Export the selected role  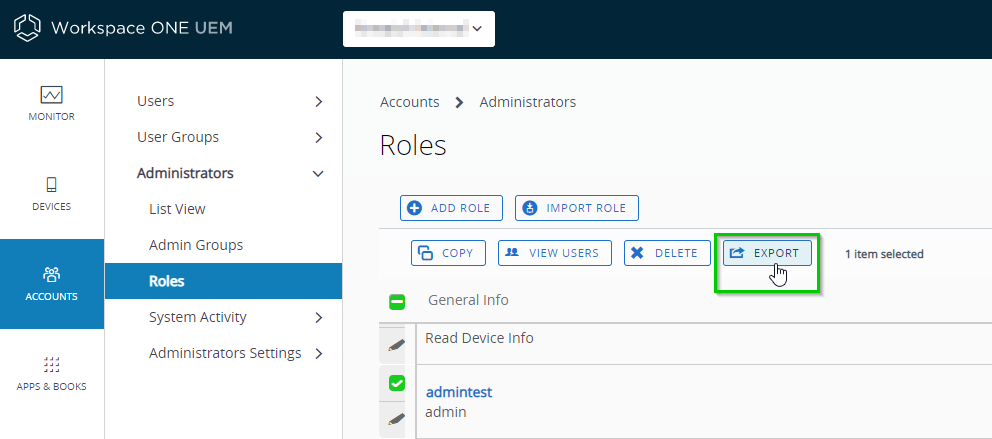[767, 253]
